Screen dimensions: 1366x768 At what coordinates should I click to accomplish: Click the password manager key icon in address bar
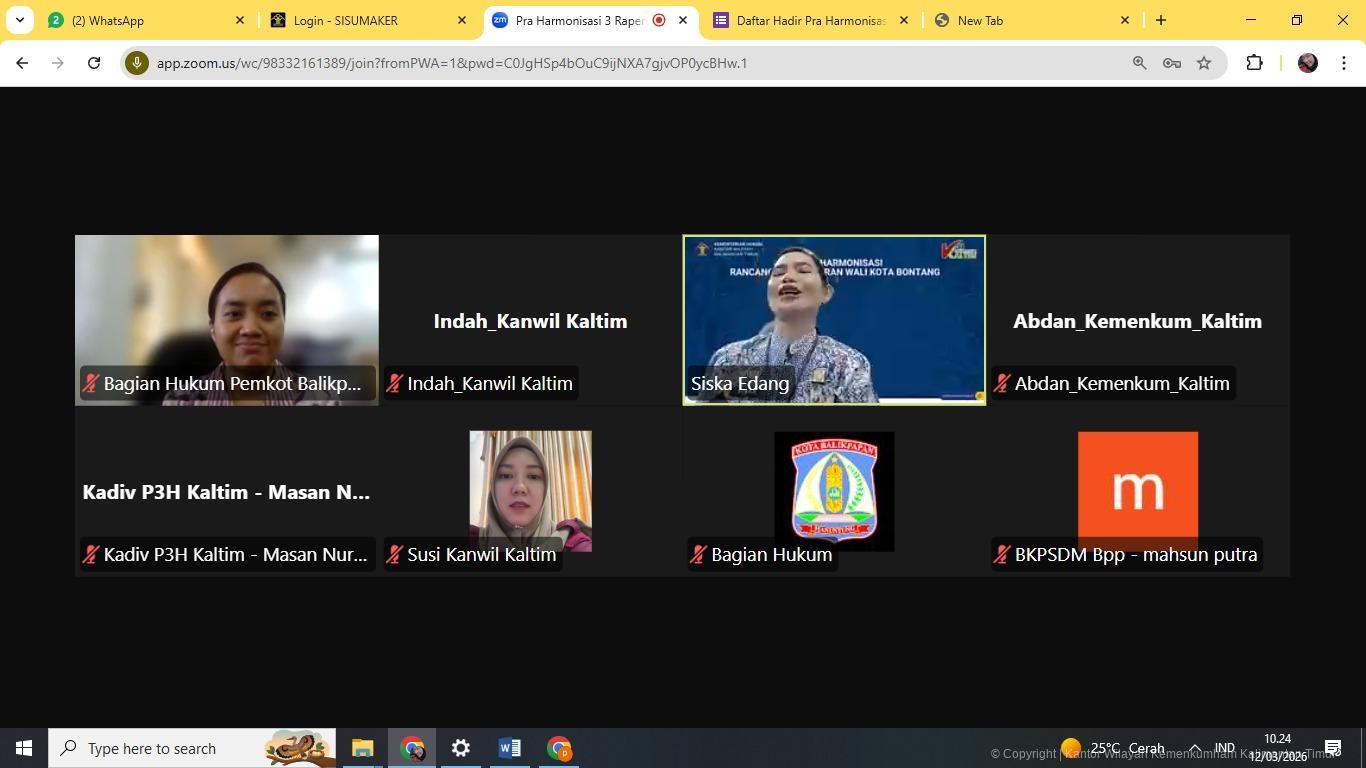pos(1171,62)
